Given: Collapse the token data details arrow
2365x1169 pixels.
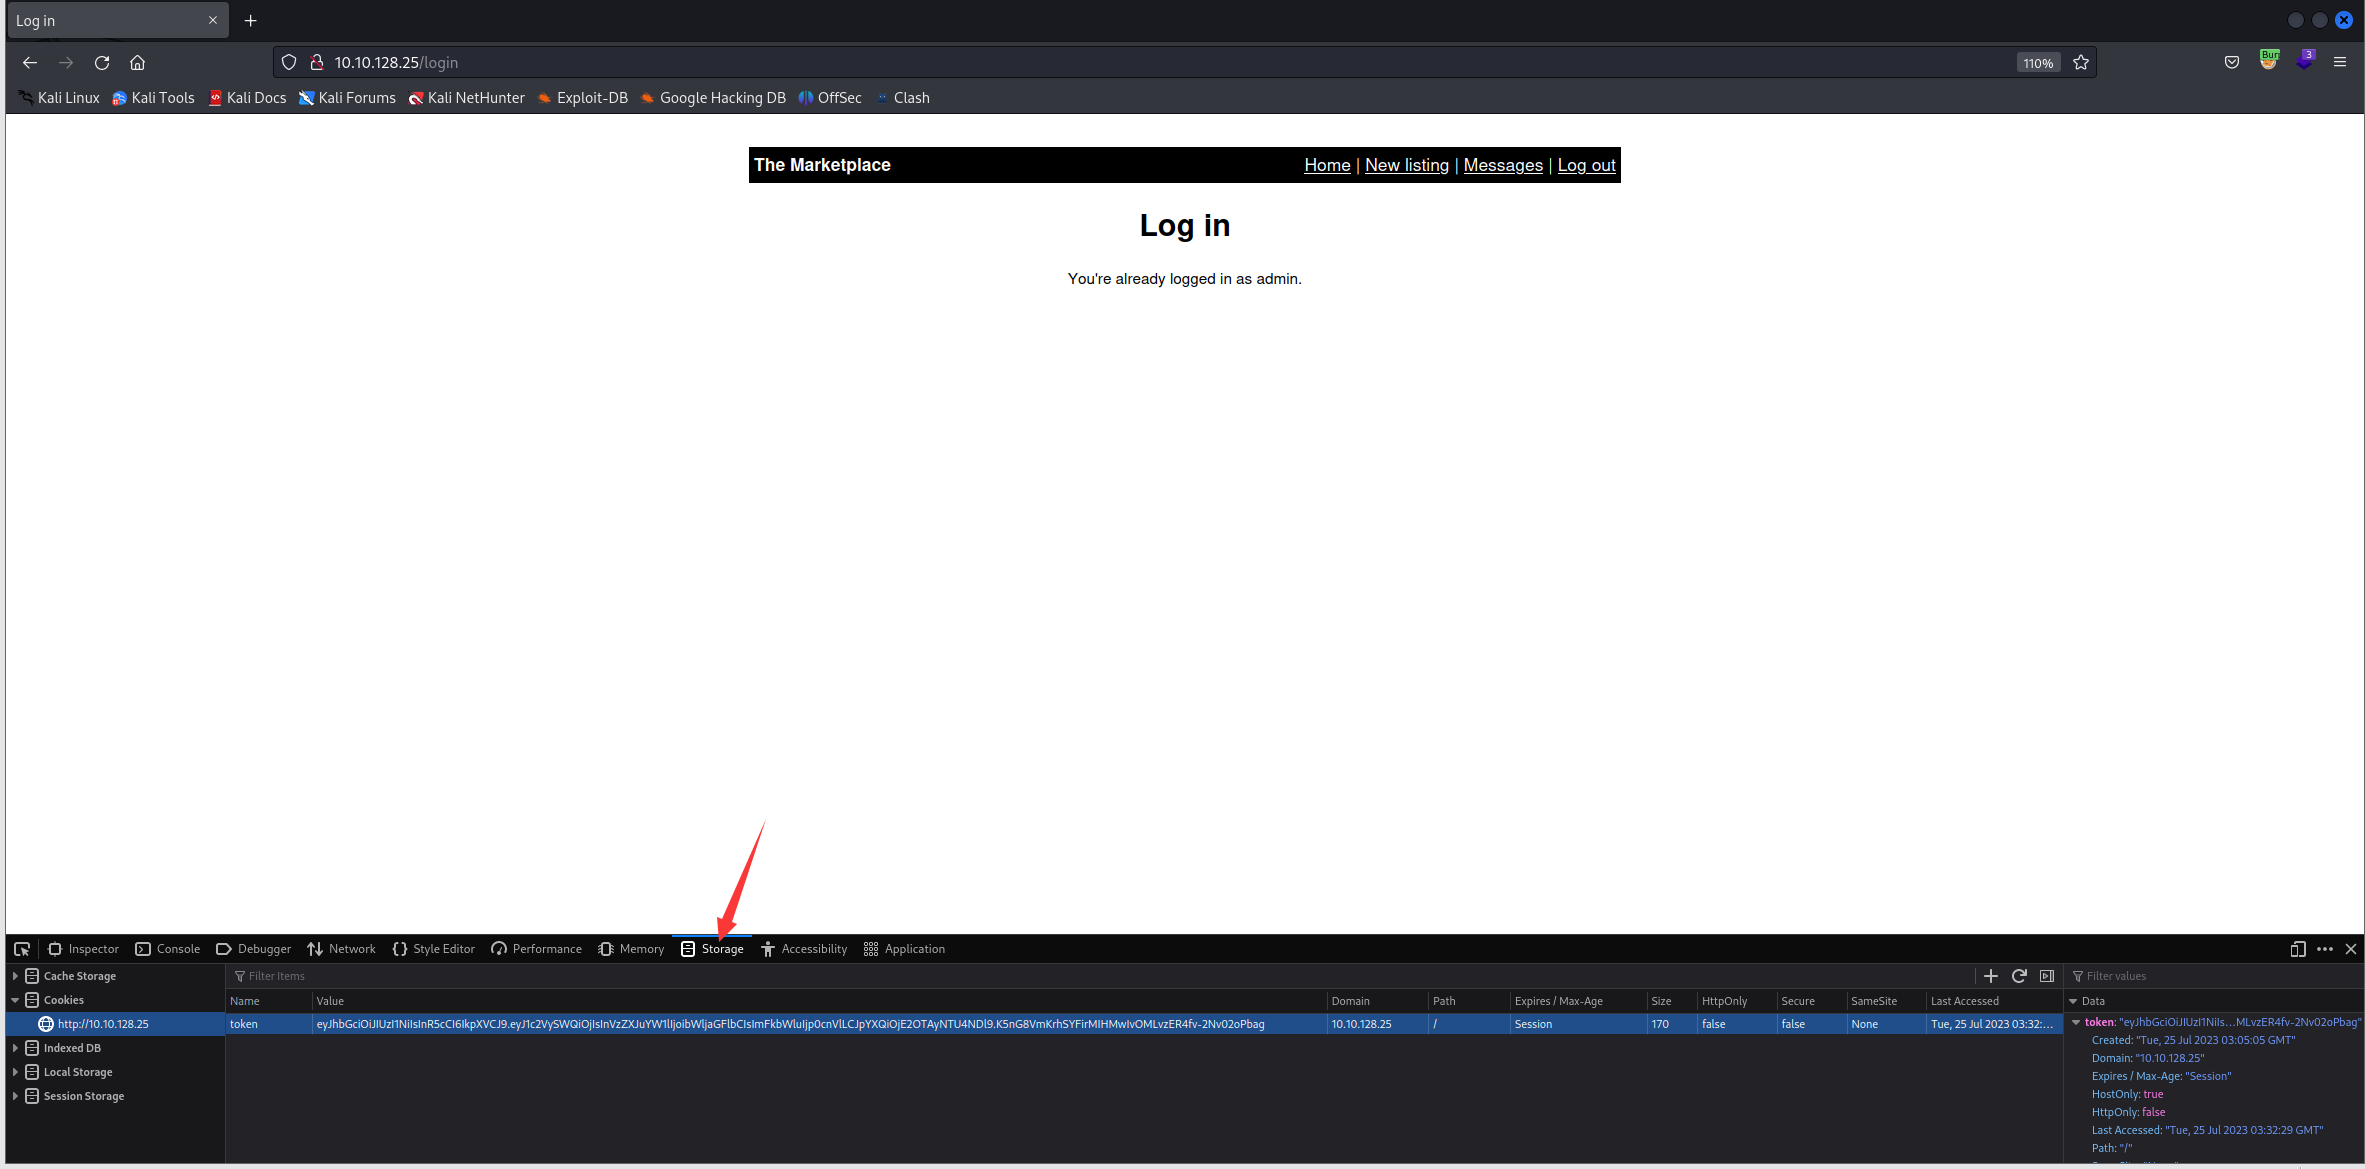Looking at the screenshot, I should click(x=2076, y=1022).
